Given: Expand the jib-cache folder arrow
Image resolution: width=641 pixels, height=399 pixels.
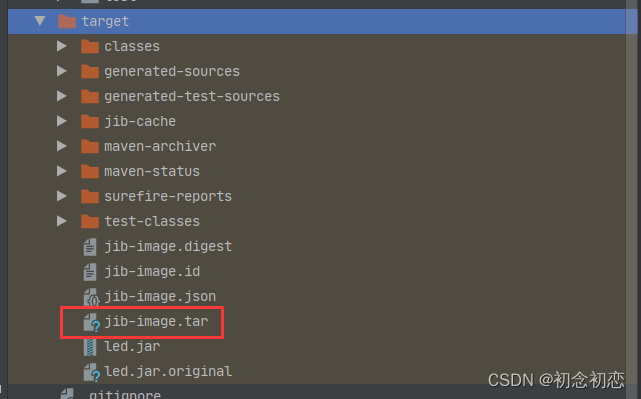Looking at the screenshot, I should (x=62, y=121).
